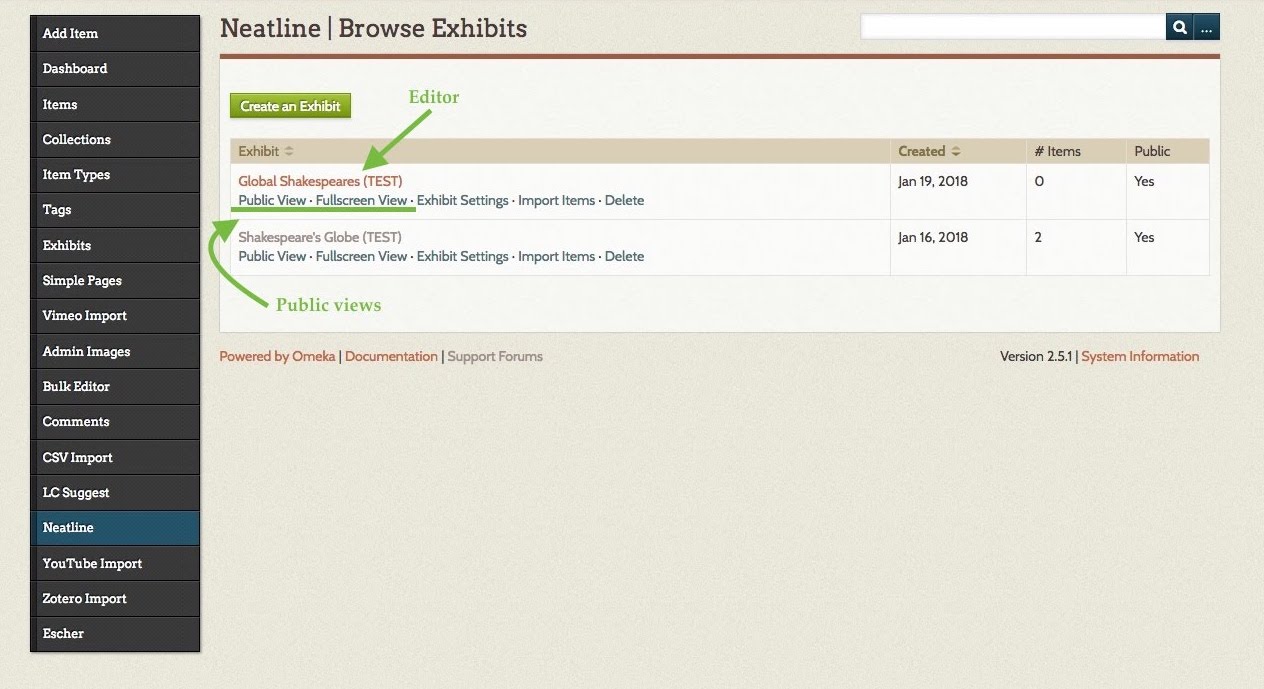This screenshot has width=1264, height=689.
Task: Open Item Types sidebar entry
Action: click(x=115, y=175)
